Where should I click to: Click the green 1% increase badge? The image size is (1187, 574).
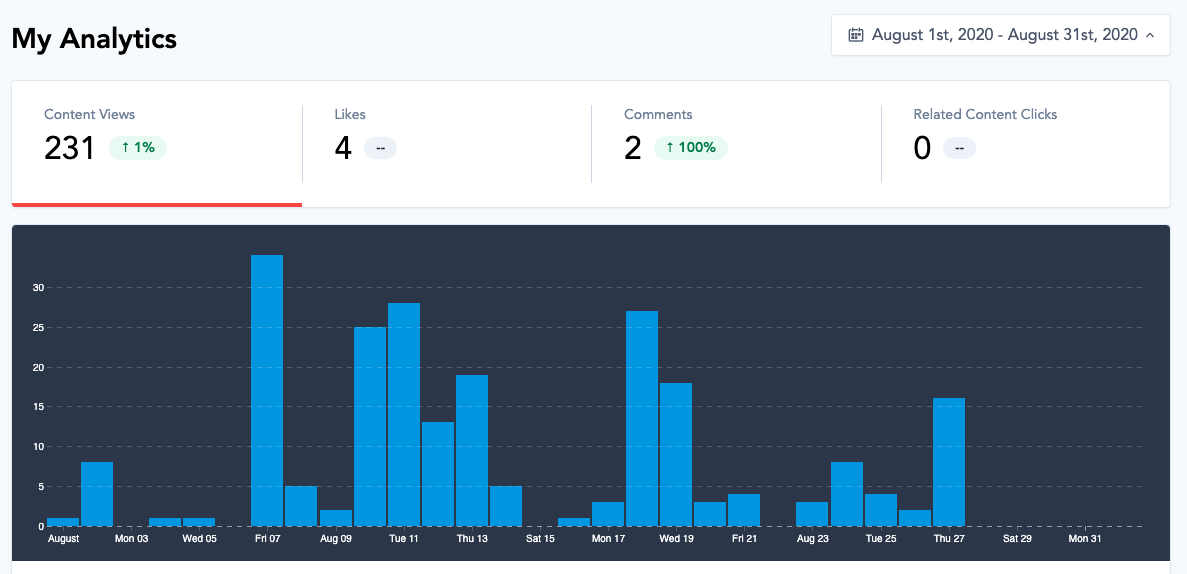pyautogui.click(x=138, y=148)
